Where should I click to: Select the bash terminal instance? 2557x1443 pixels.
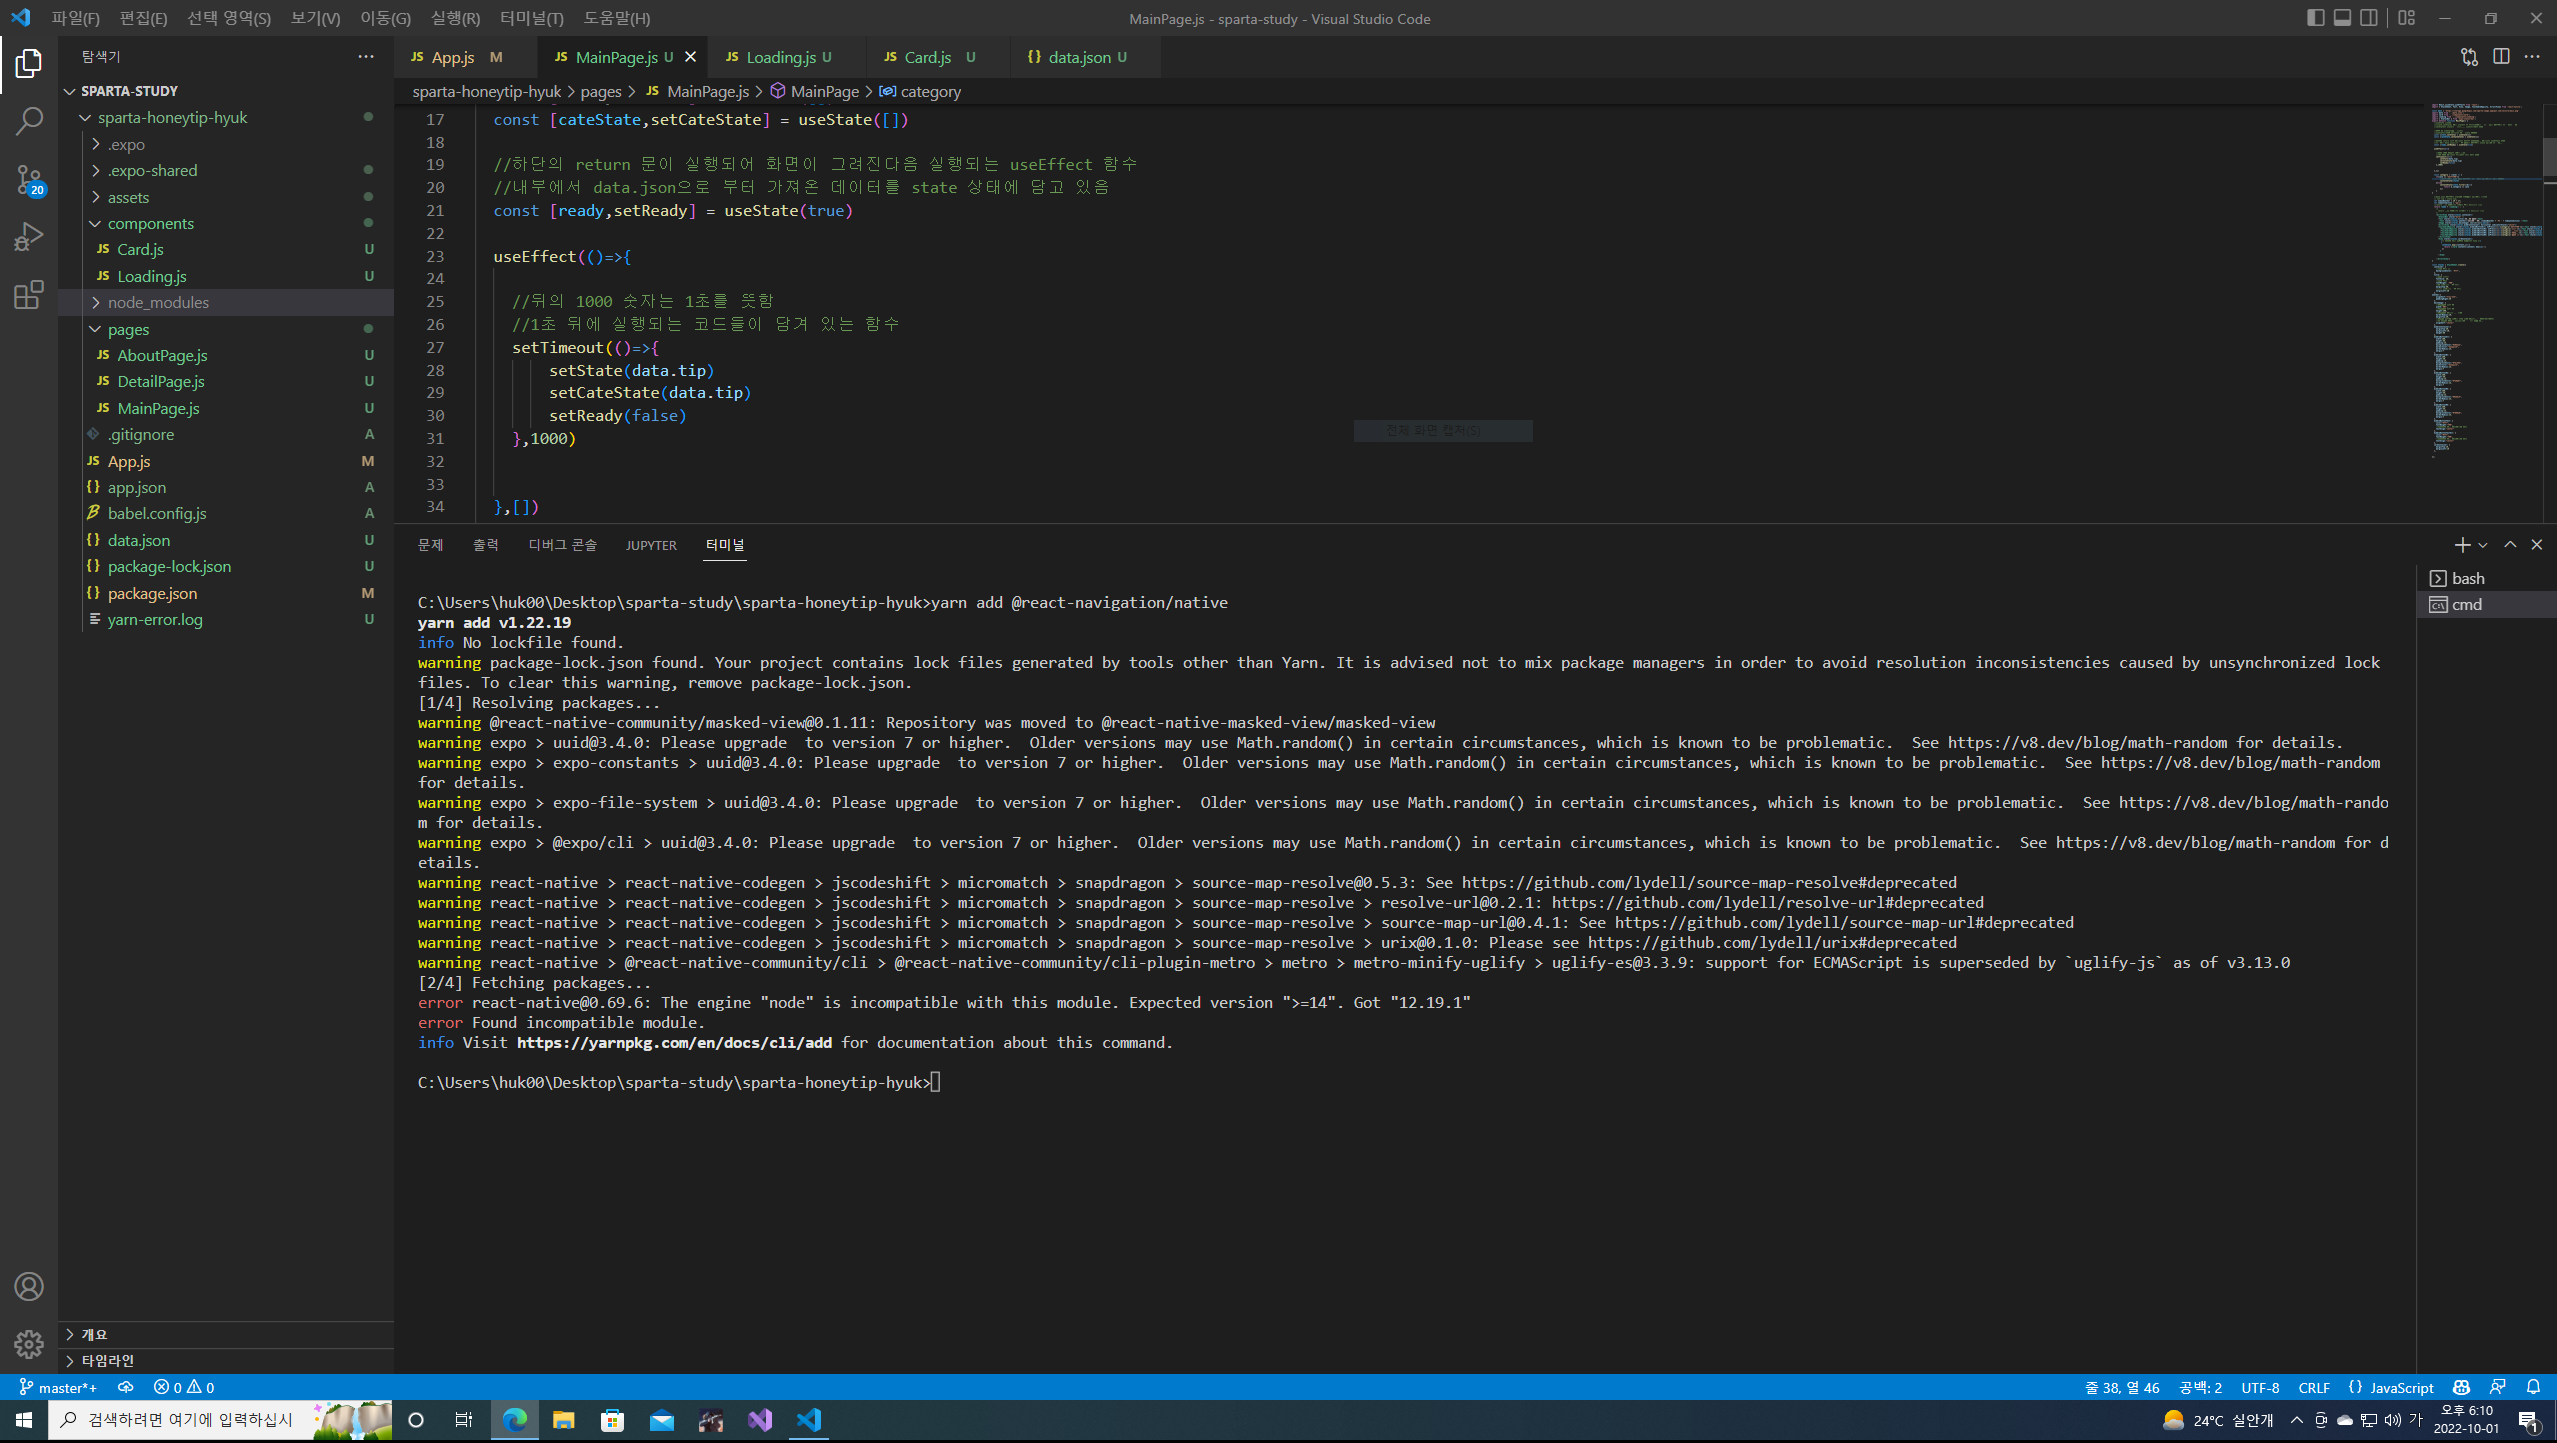pyautogui.click(x=2486, y=578)
